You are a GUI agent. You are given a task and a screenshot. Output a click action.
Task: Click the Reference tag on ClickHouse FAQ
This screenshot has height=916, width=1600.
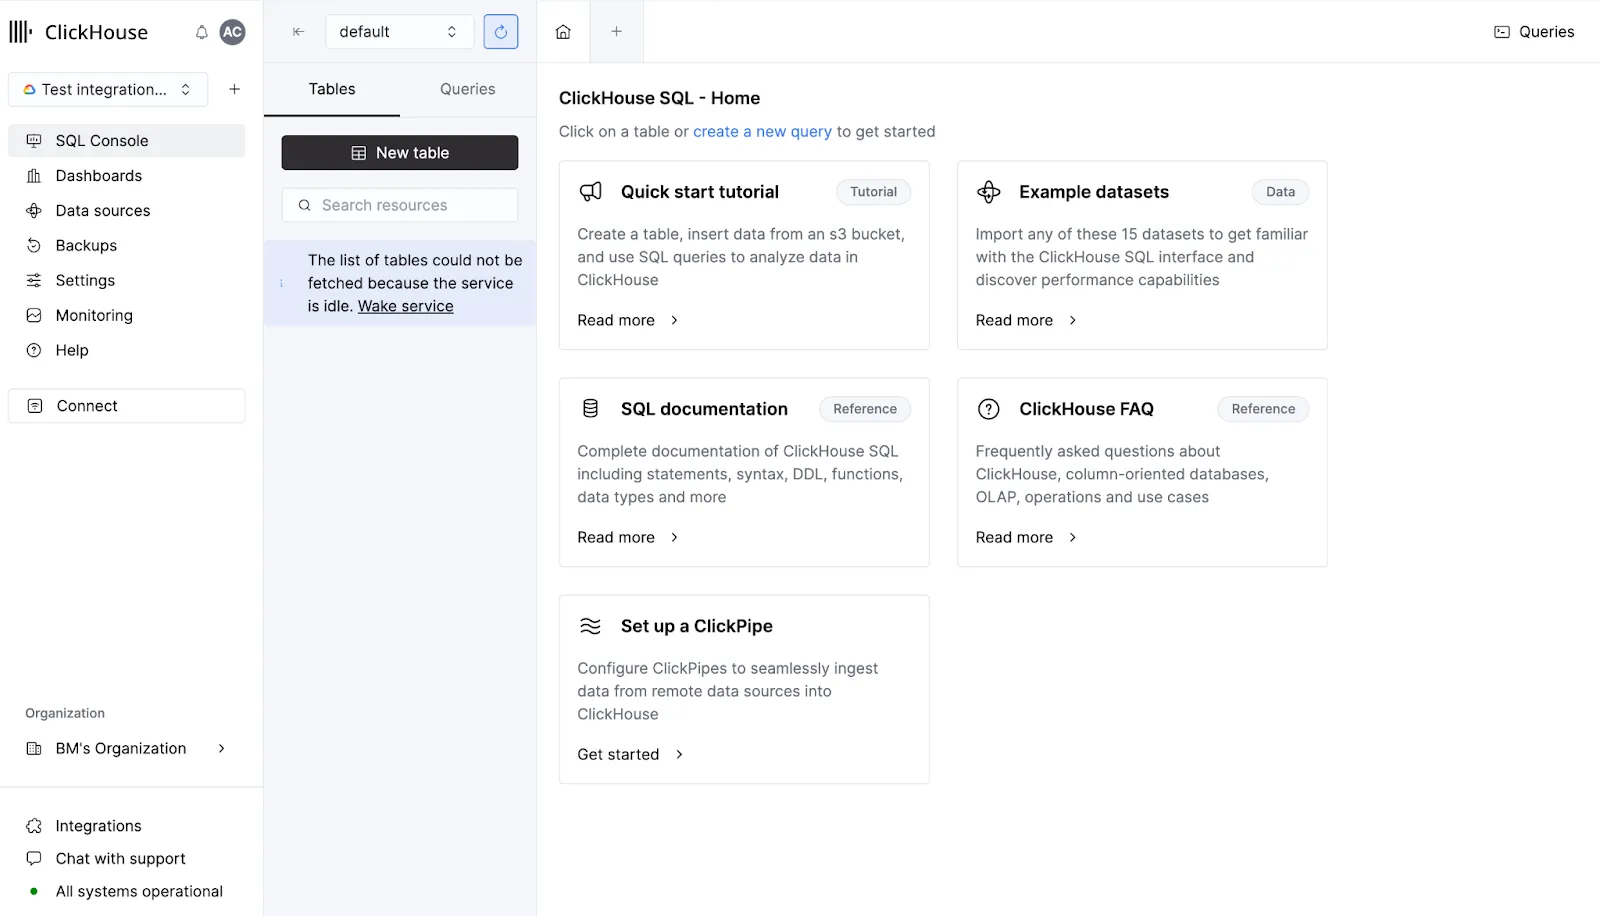[1263, 409]
